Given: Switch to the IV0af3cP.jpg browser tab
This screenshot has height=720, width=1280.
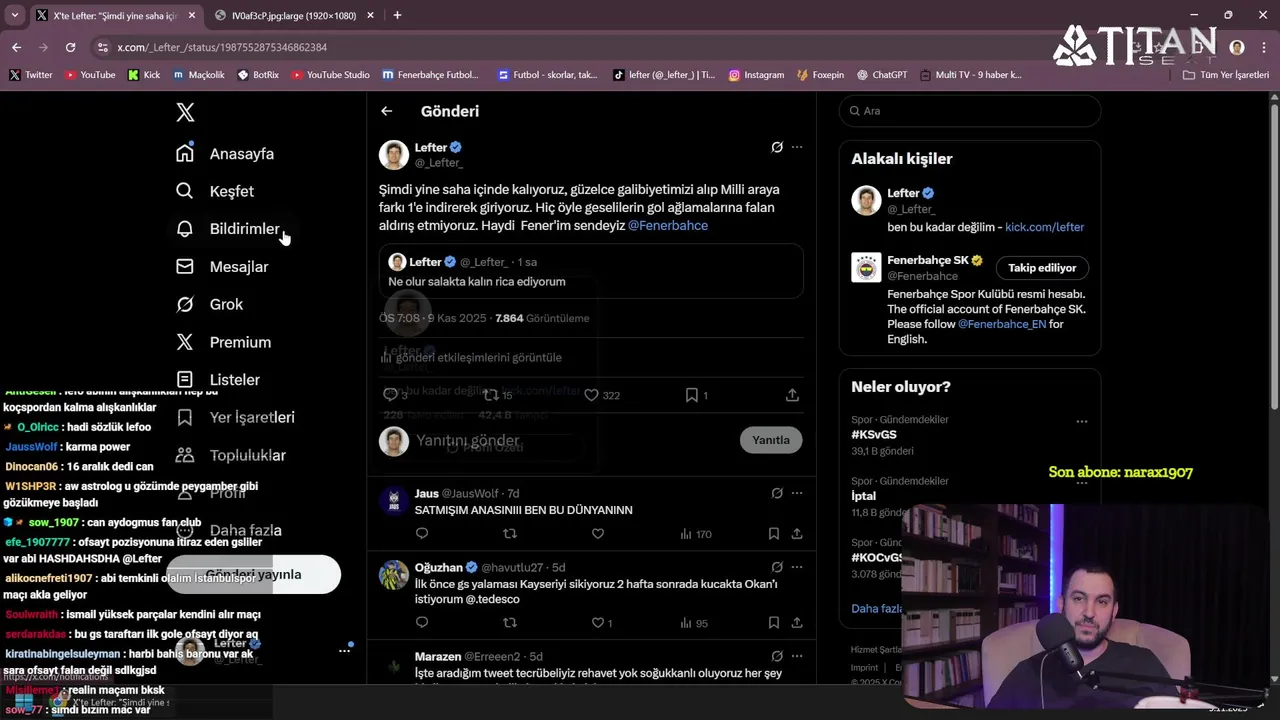Looking at the screenshot, I should click(x=294, y=15).
